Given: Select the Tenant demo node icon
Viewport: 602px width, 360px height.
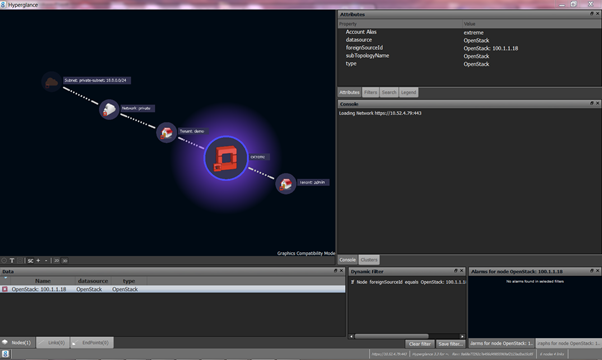Looking at the screenshot, I should (166, 132).
